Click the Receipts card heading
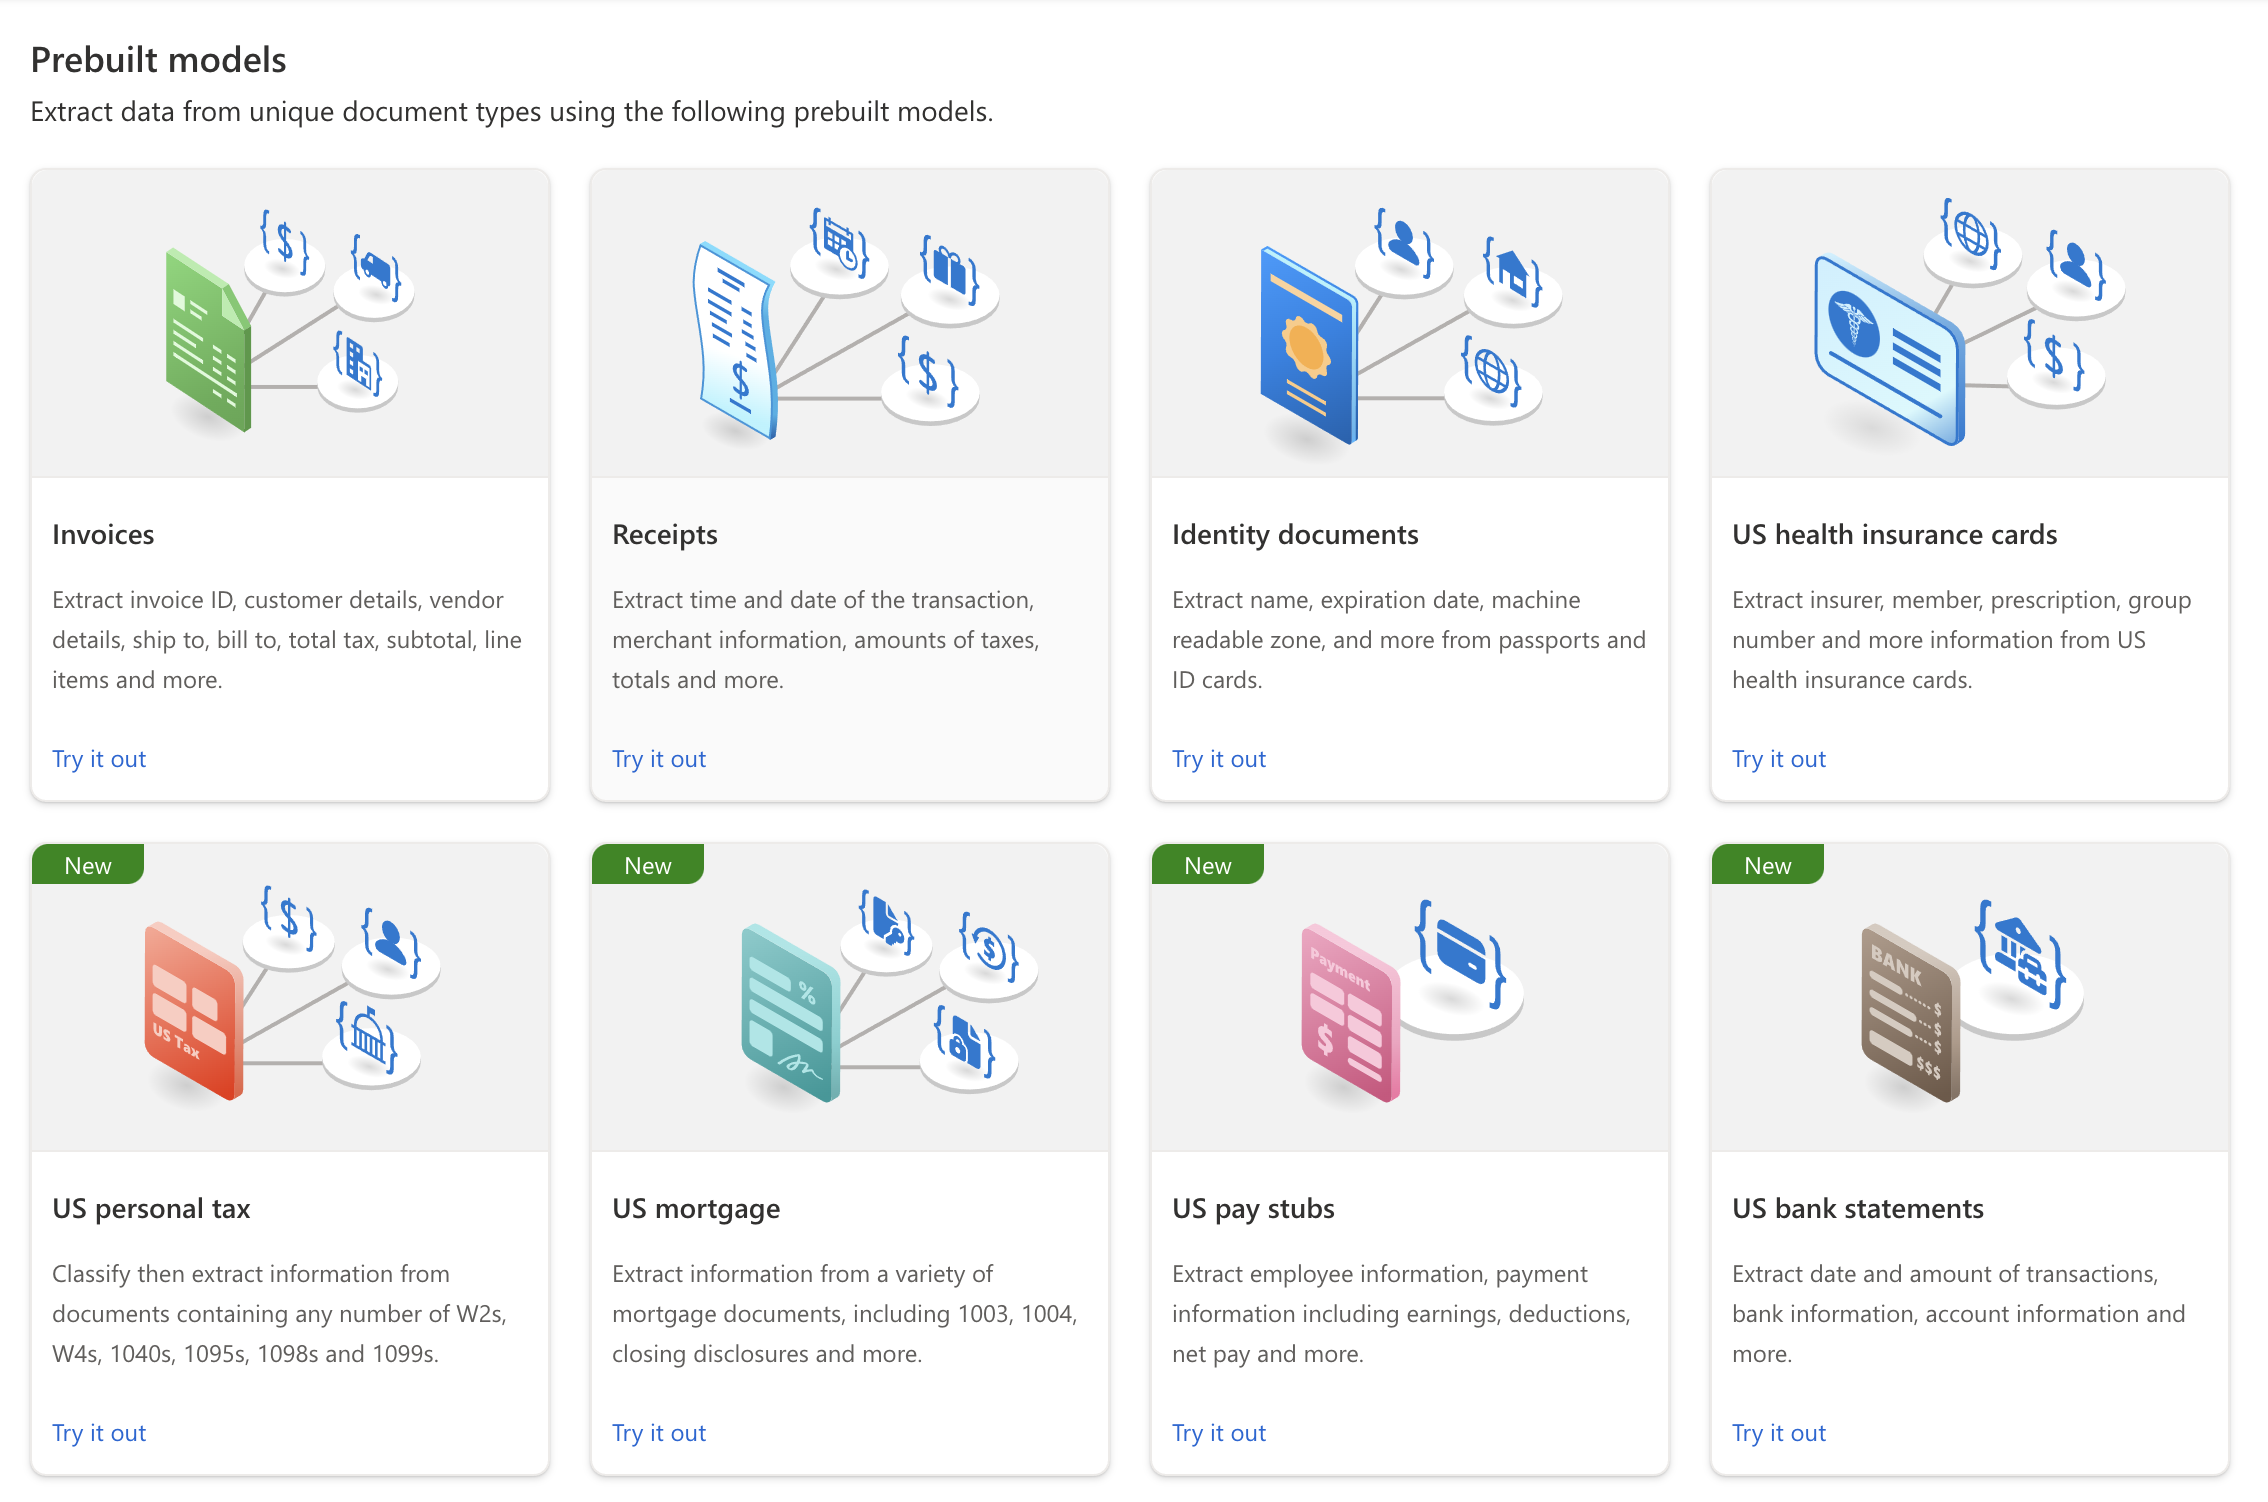Screen dimensions: 2268x1502 pos(665,534)
